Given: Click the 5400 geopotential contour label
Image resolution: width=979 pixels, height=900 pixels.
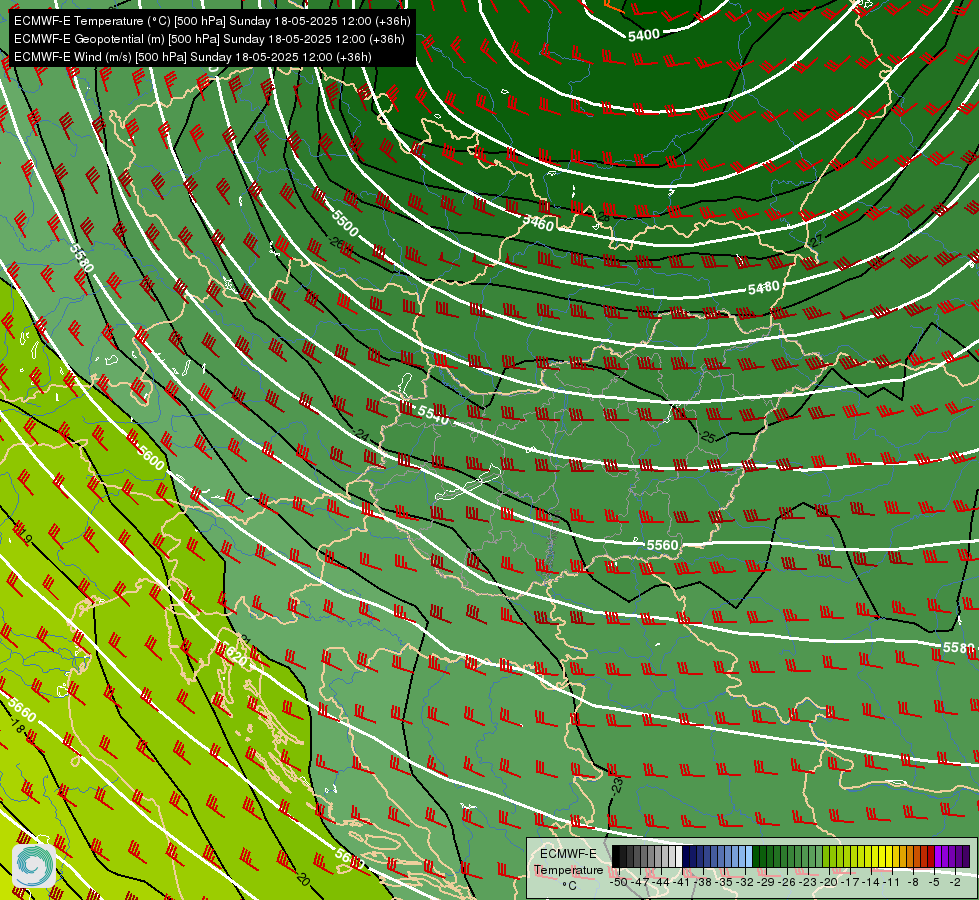Looking at the screenshot, I should (x=644, y=36).
